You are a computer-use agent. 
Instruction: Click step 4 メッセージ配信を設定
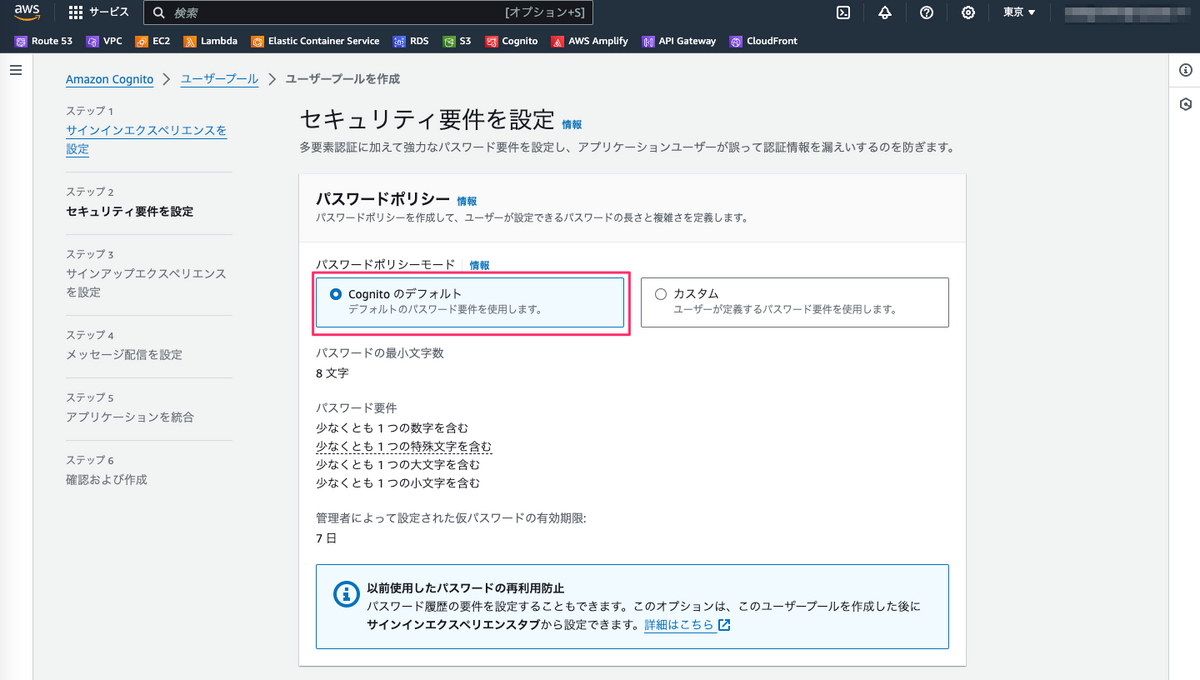pos(124,355)
